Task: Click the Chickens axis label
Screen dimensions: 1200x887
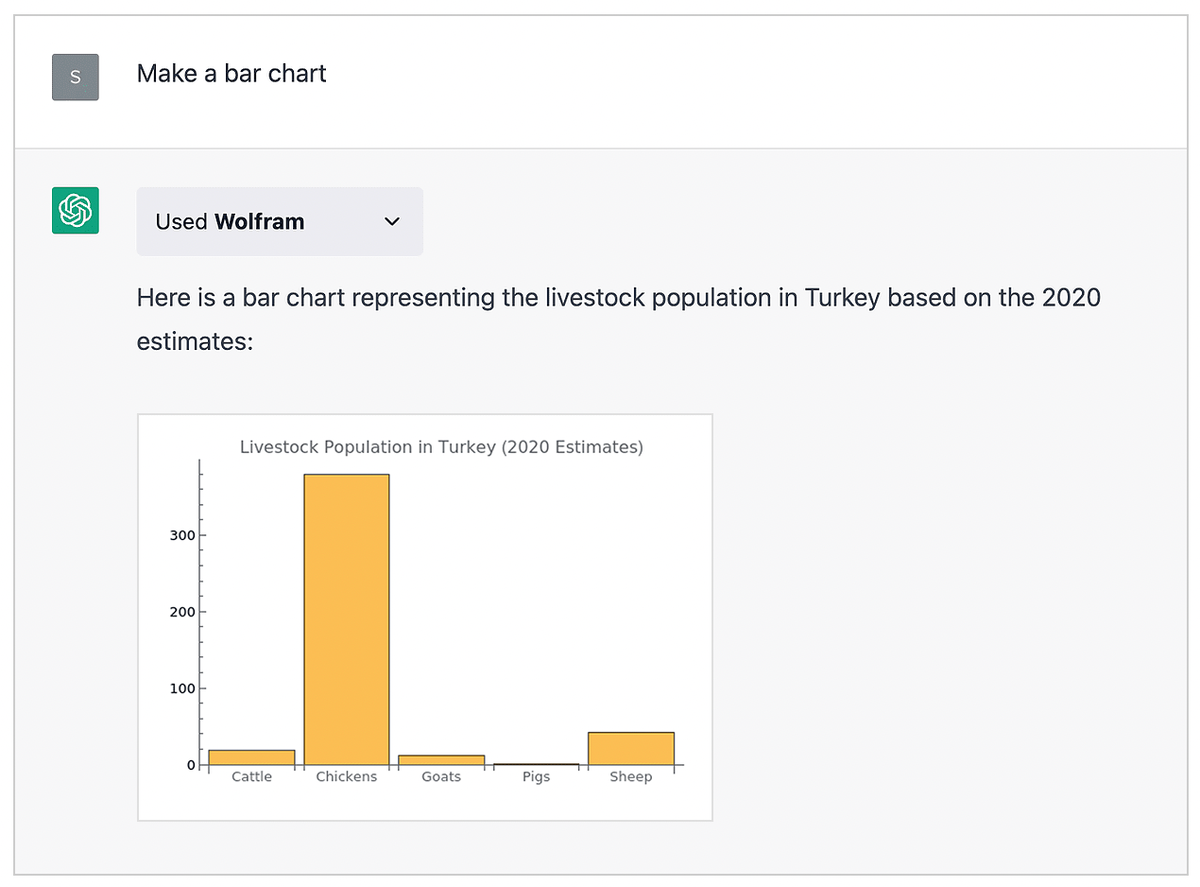Action: (346, 777)
